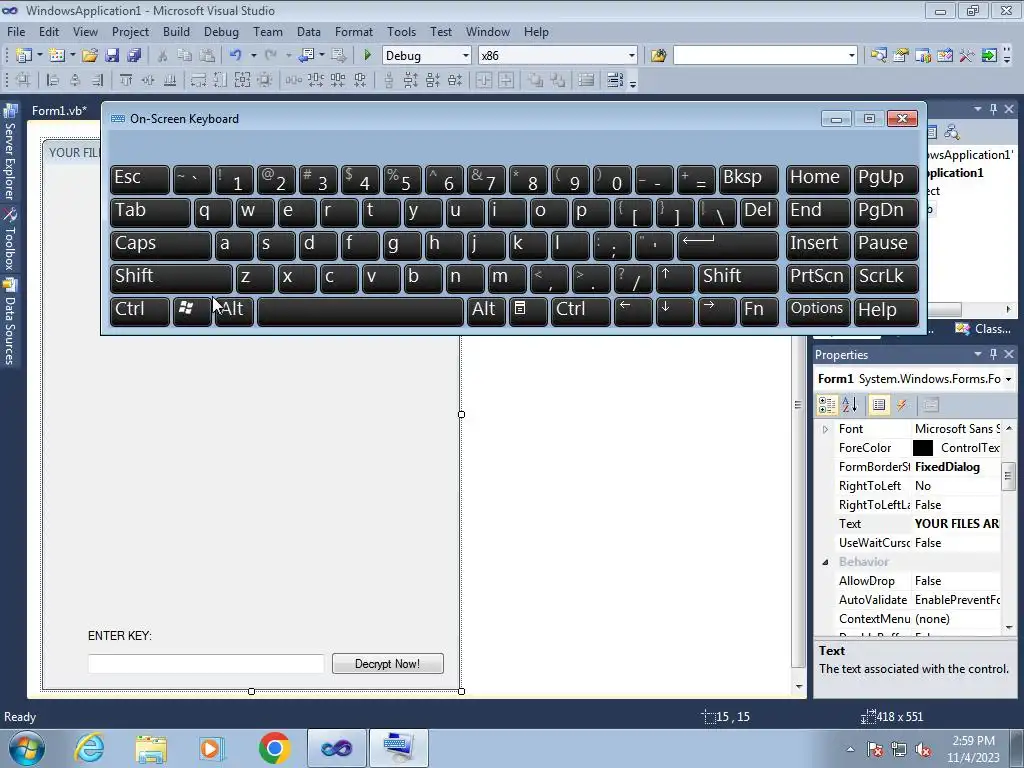Toggle Fn key on On-Screen Keyboard
Viewport: 1024px width, 768px height.
[x=759, y=310]
